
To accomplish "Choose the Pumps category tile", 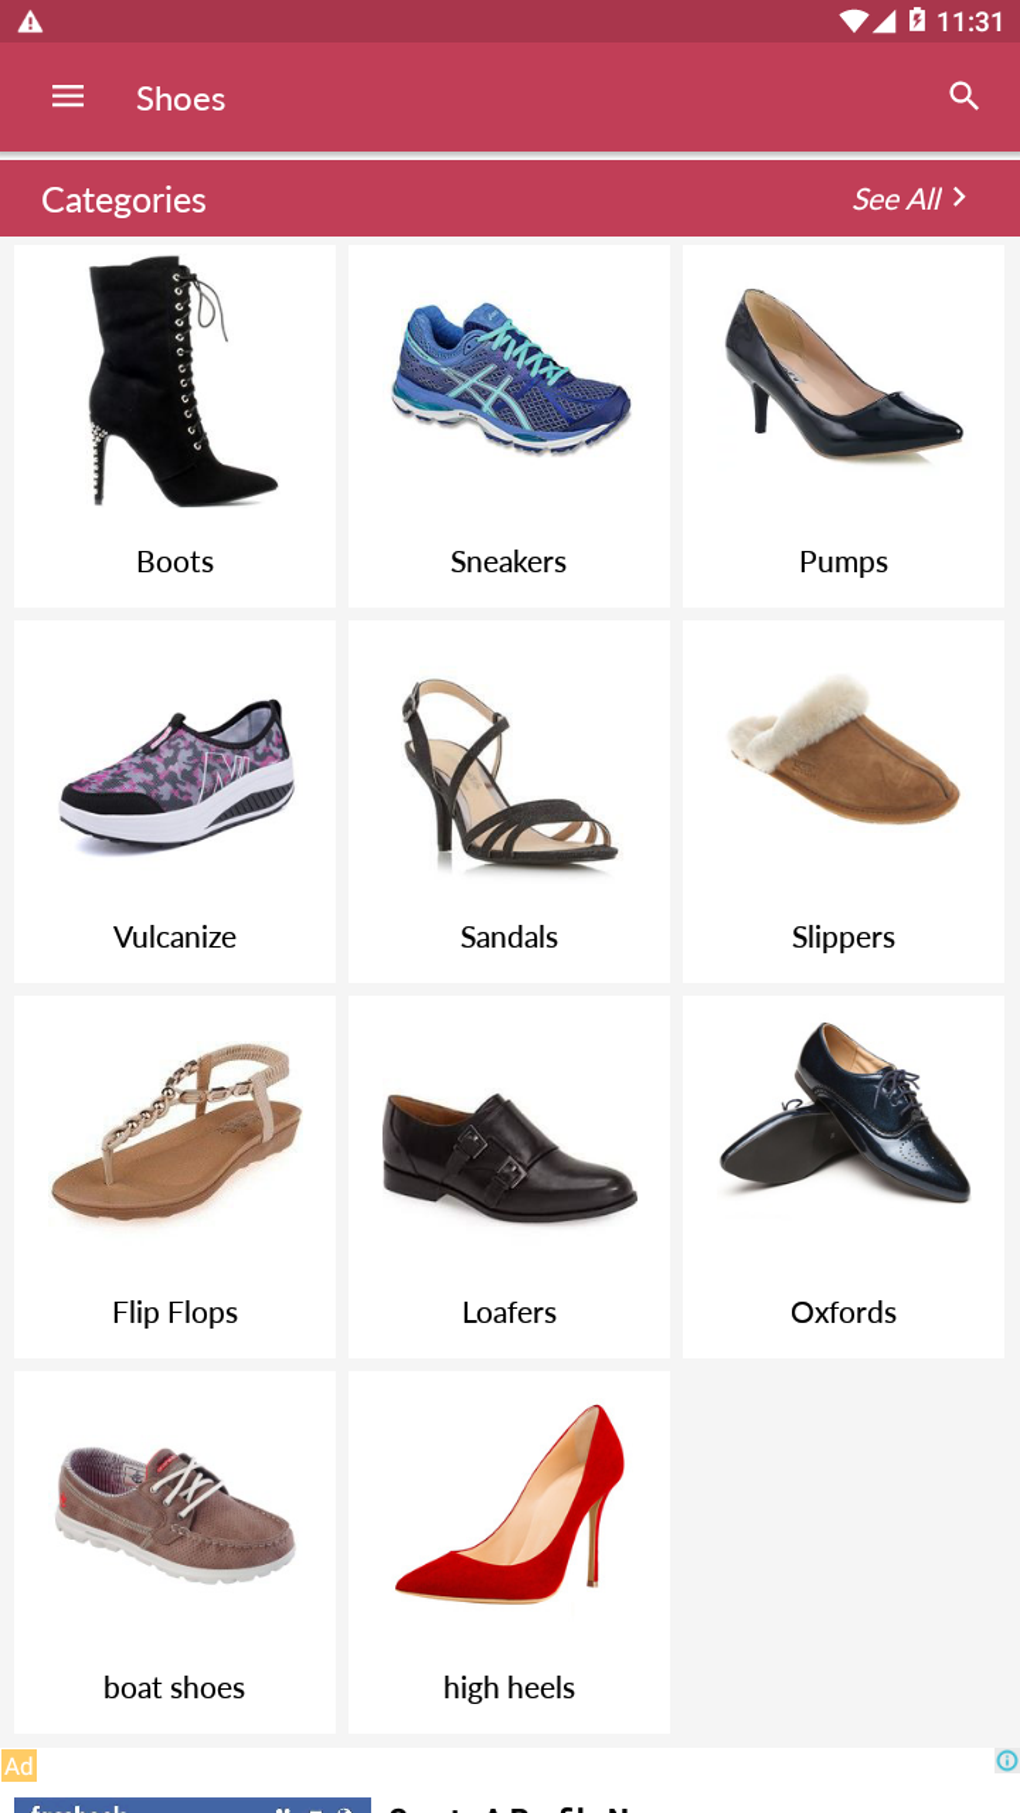I will [843, 426].
